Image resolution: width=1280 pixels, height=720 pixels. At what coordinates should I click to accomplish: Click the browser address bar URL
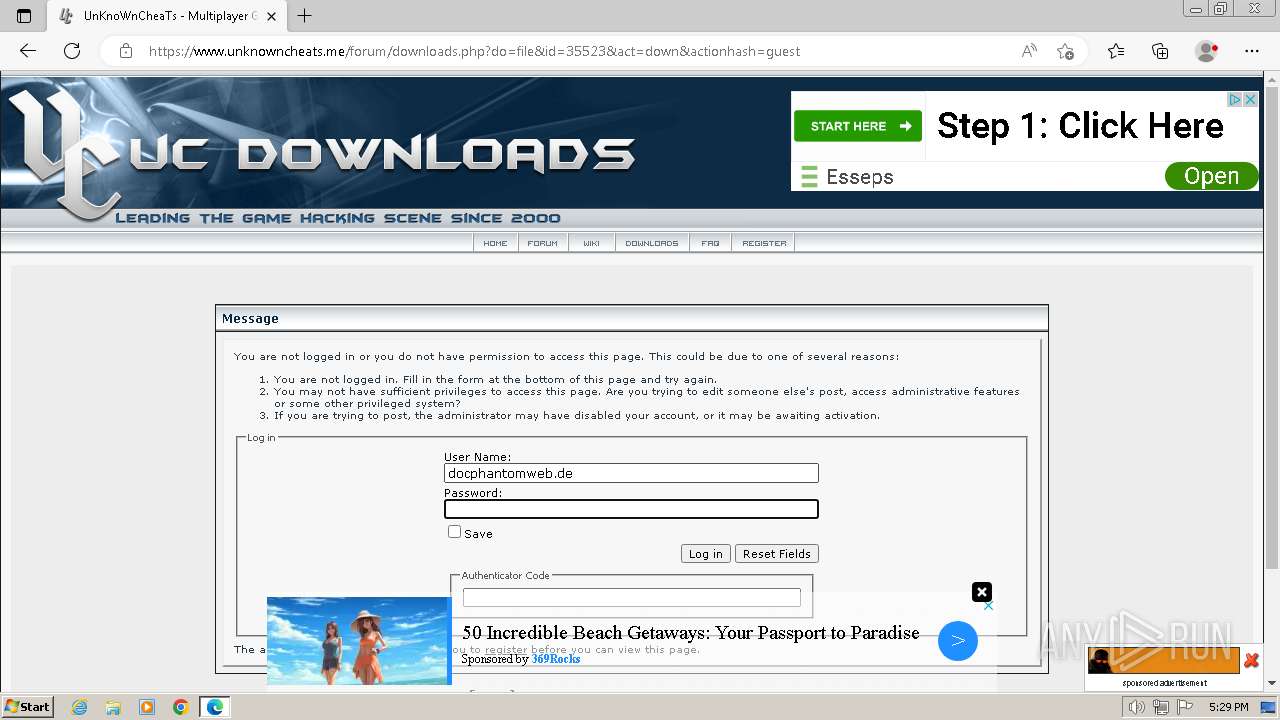point(474,51)
